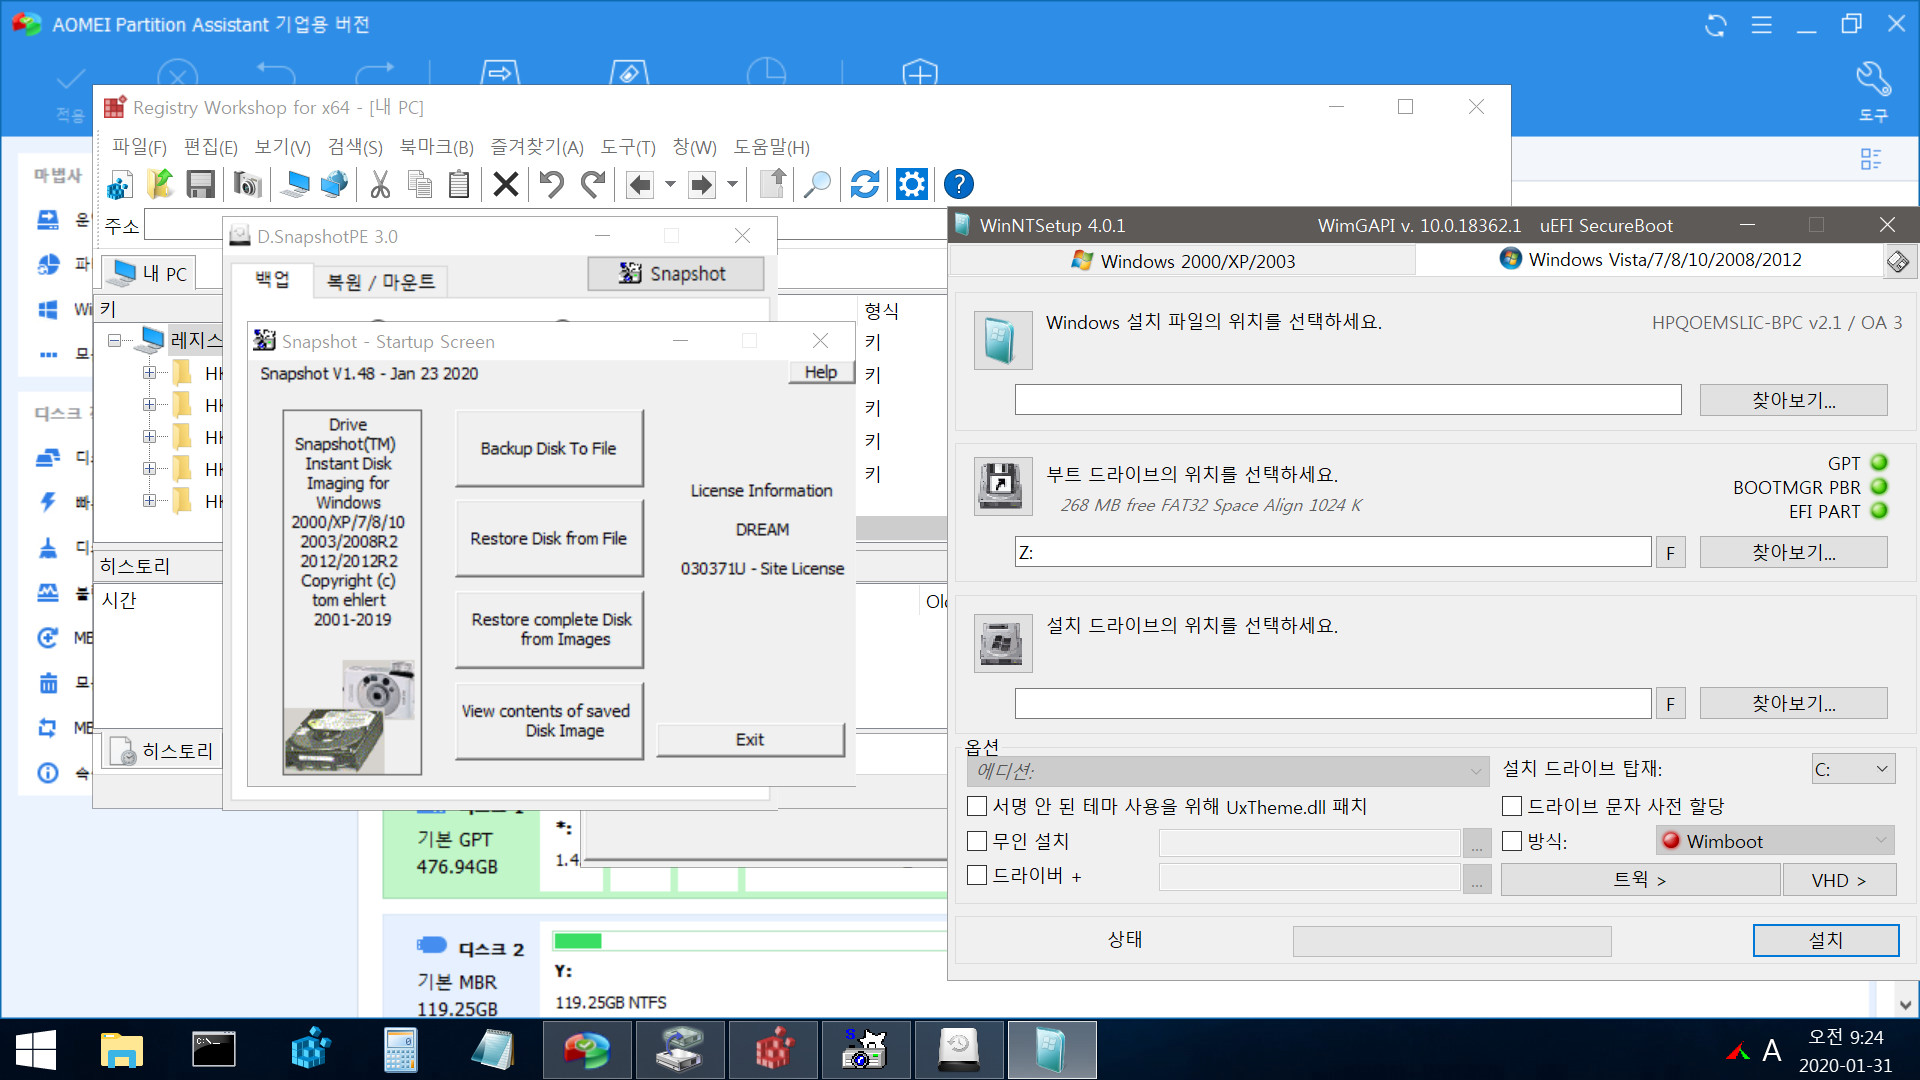
Task: Click the boot drive path field showing Z:
Action: click(1333, 552)
